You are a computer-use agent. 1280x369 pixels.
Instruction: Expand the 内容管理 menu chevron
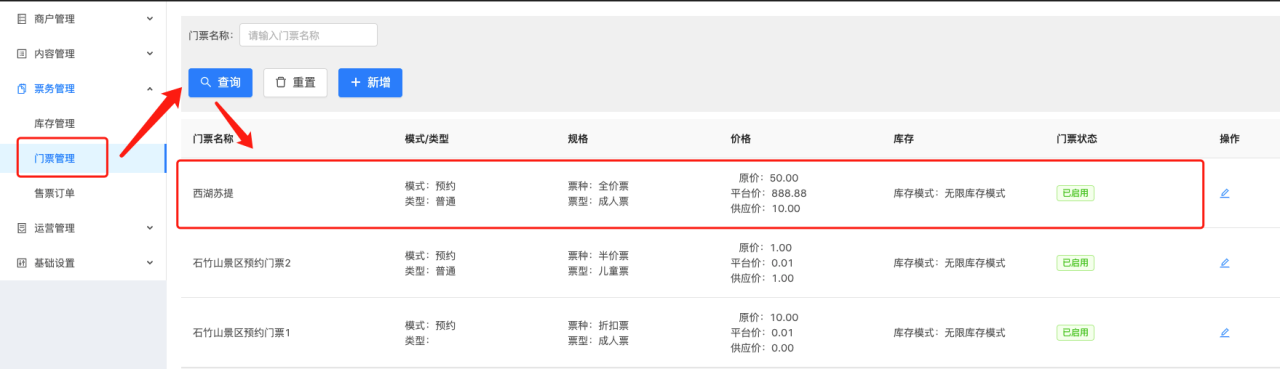click(150, 53)
